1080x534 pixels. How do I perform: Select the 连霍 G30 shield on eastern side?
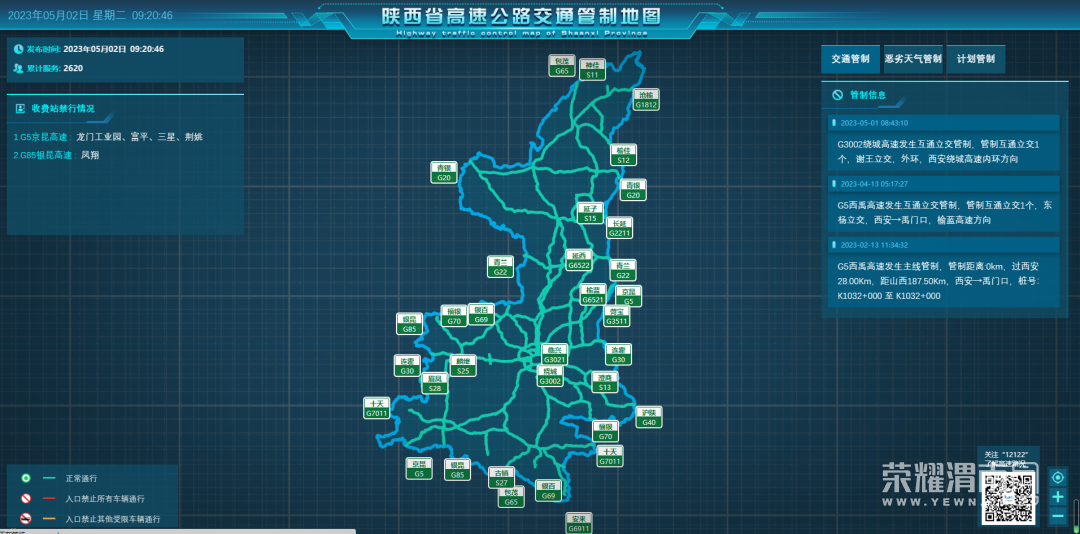(x=619, y=355)
